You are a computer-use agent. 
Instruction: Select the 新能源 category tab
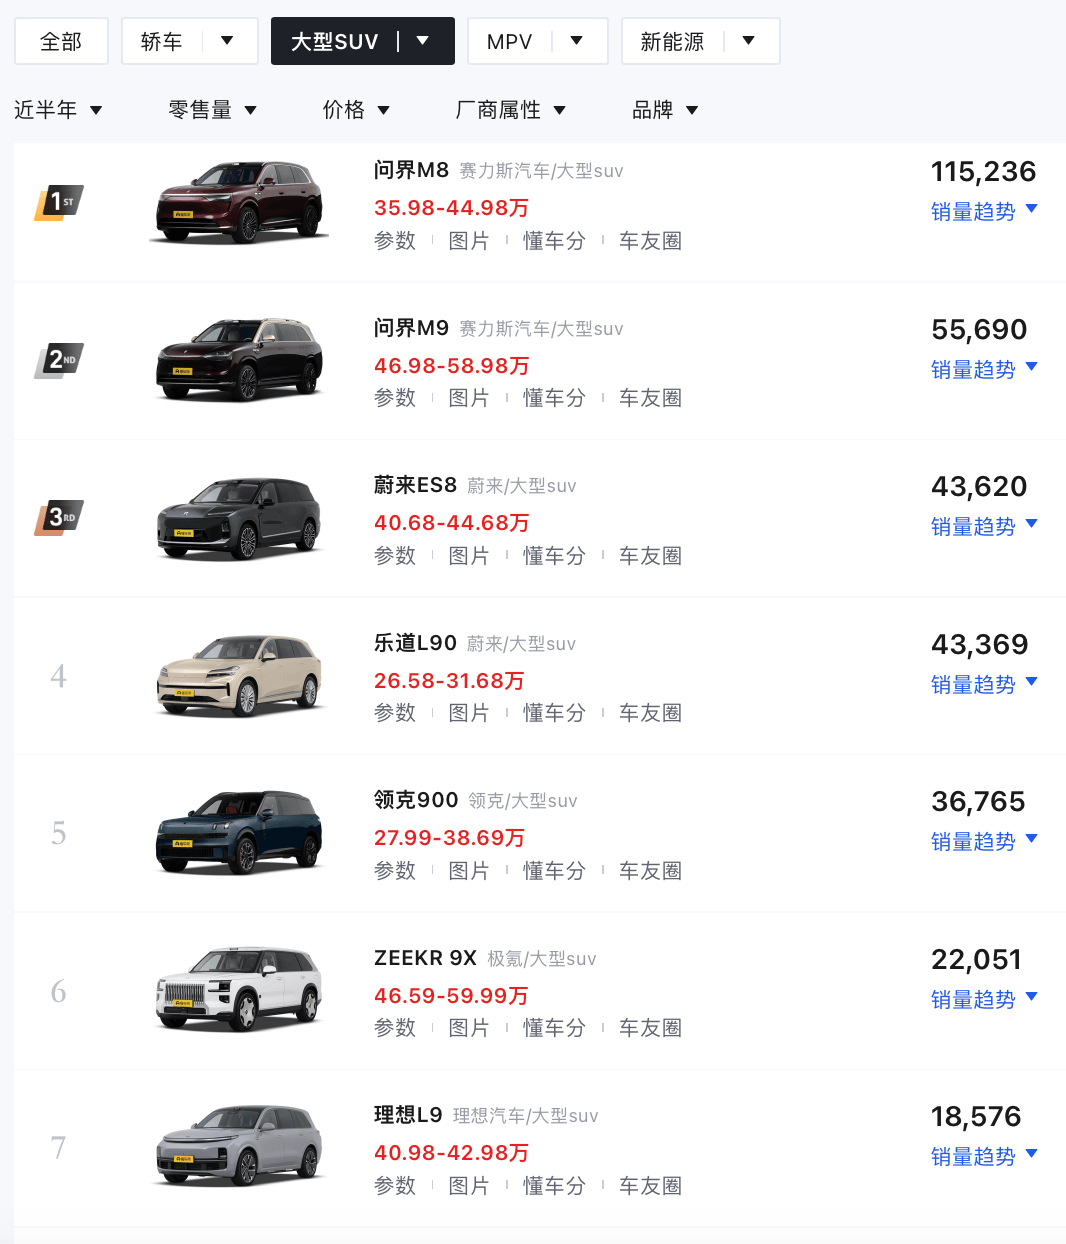click(672, 41)
